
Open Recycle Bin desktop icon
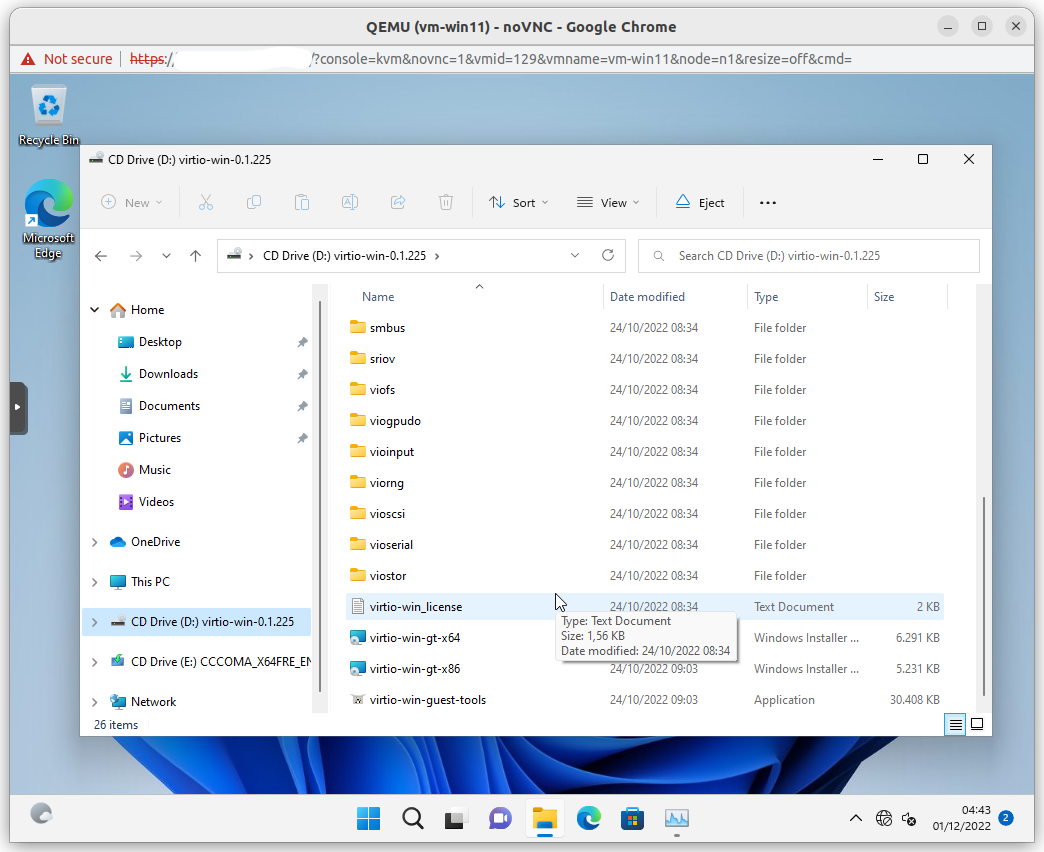[49, 115]
